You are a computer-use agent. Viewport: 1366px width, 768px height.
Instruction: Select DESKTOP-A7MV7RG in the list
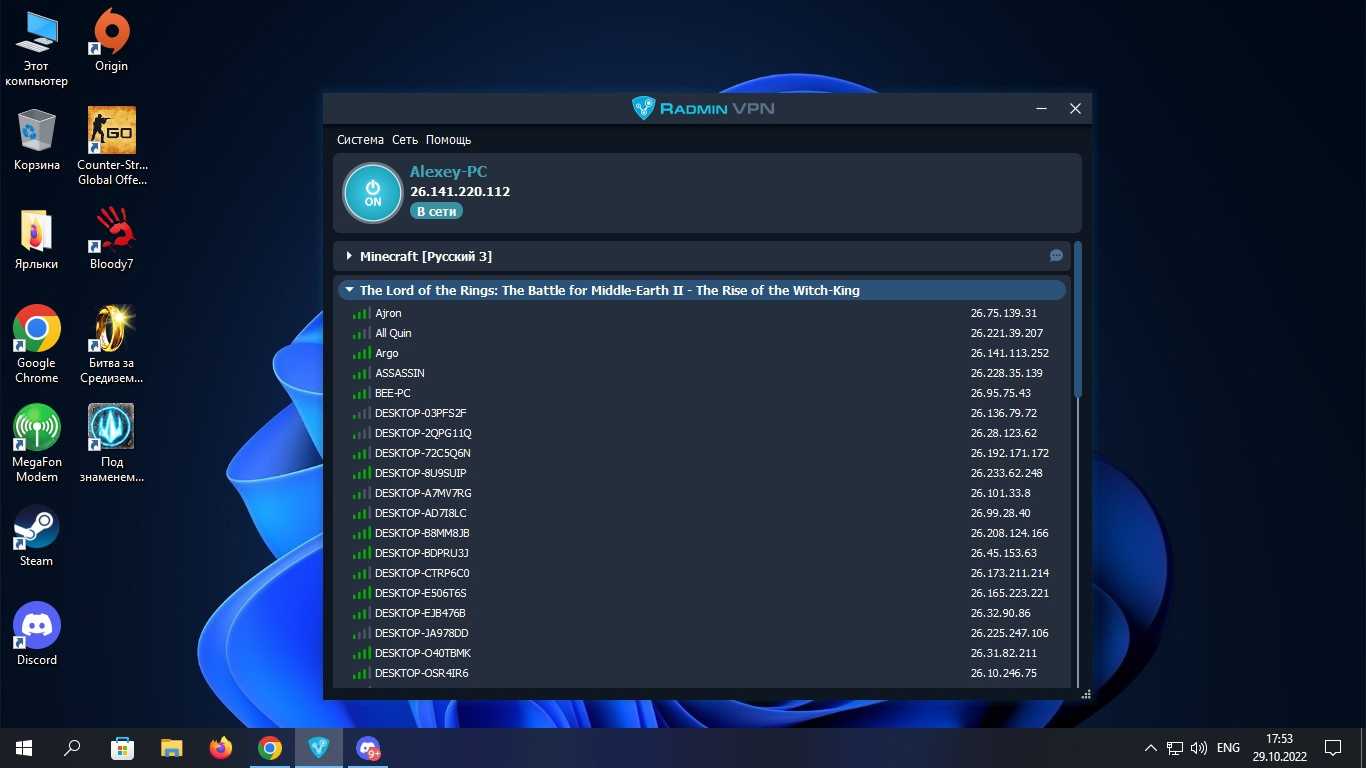click(x=701, y=493)
